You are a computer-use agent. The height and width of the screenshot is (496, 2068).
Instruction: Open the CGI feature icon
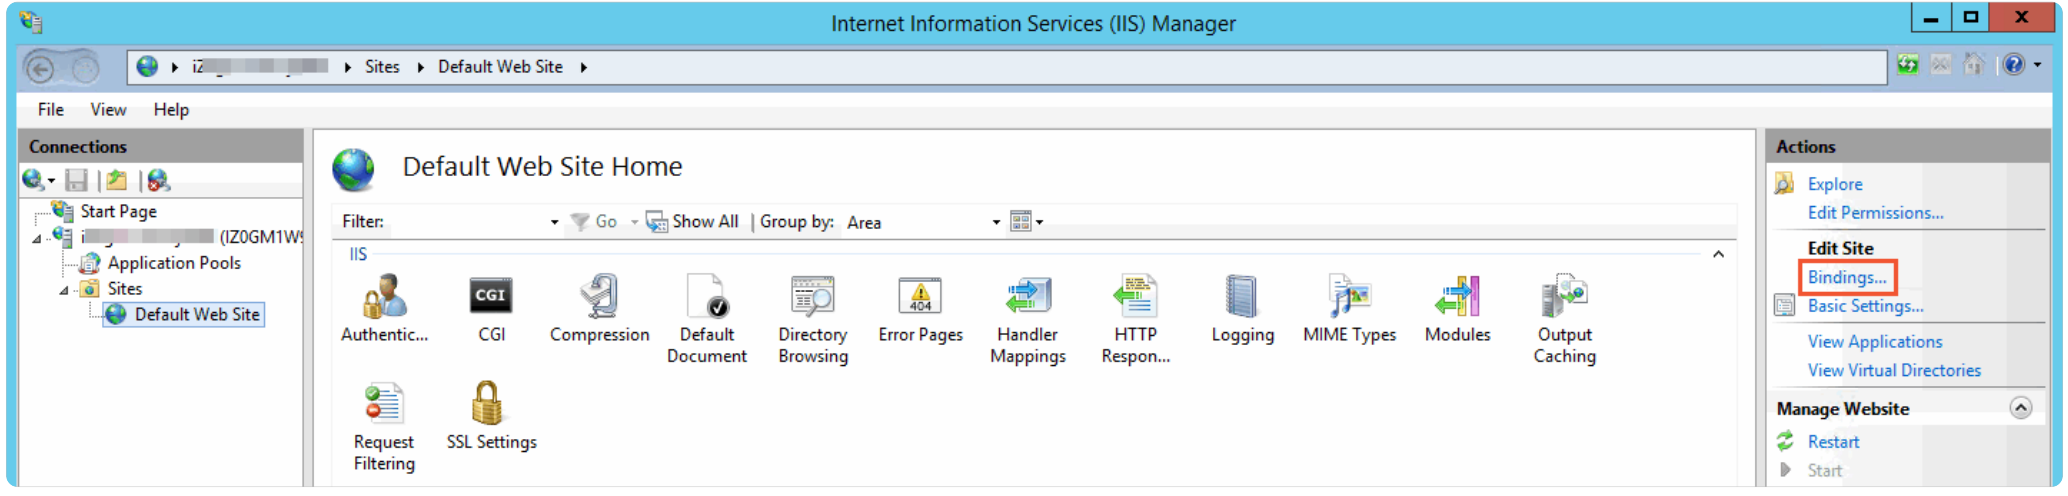[491, 296]
